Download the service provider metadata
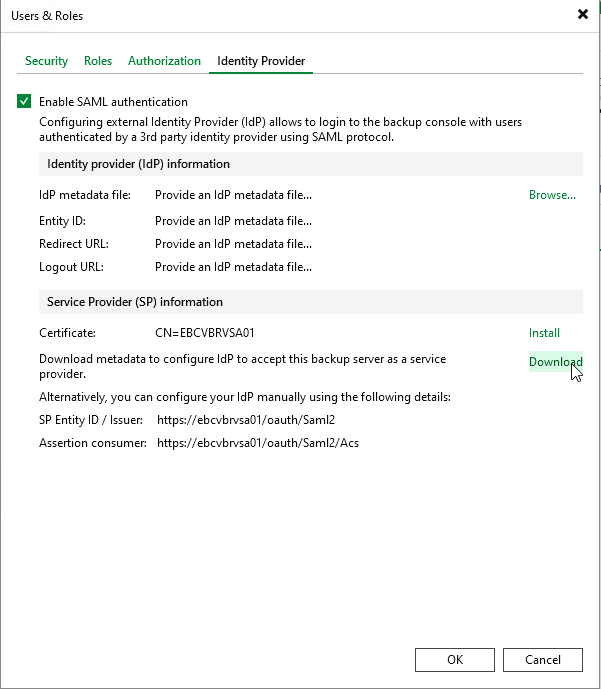 pyautogui.click(x=554, y=362)
